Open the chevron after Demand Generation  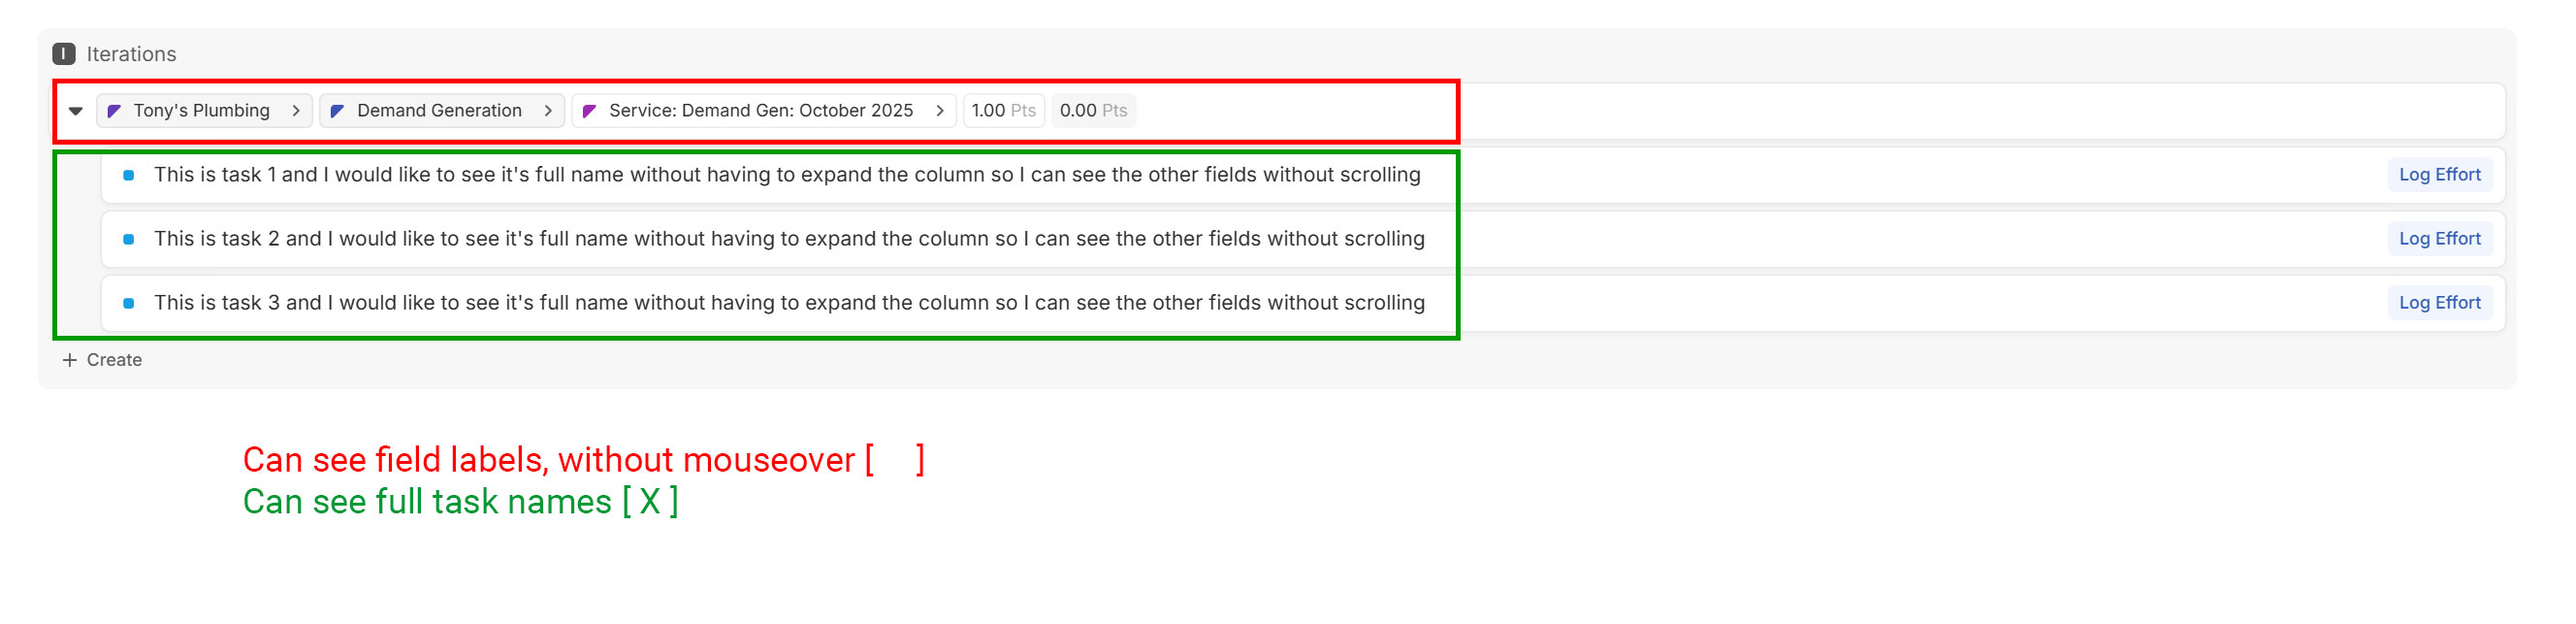[548, 111]
